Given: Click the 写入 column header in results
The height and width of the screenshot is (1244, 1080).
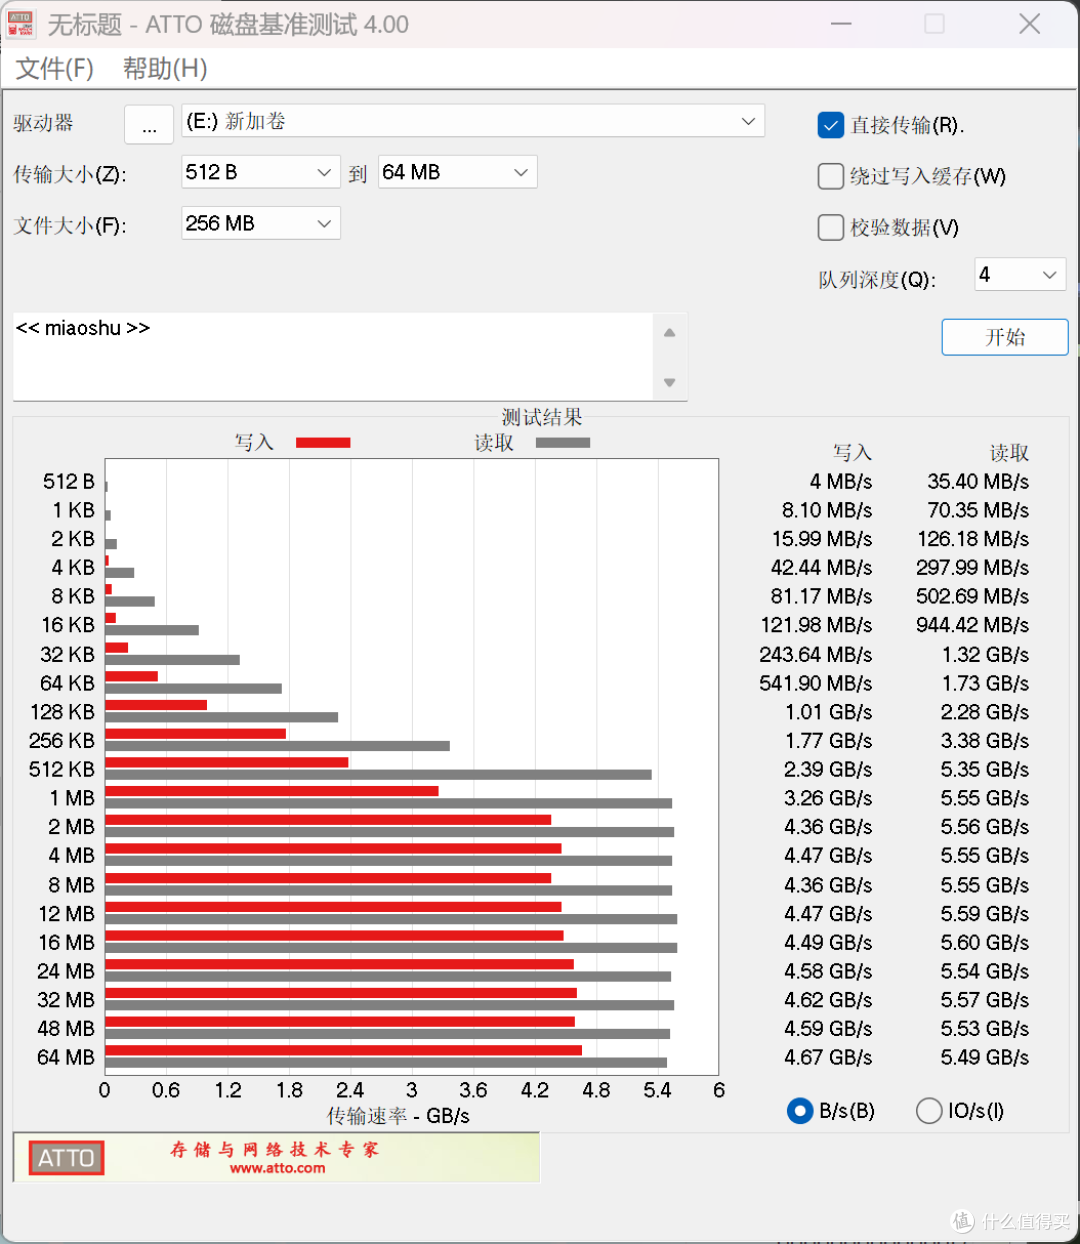Looking at the screenshot, I should (853, 453).
